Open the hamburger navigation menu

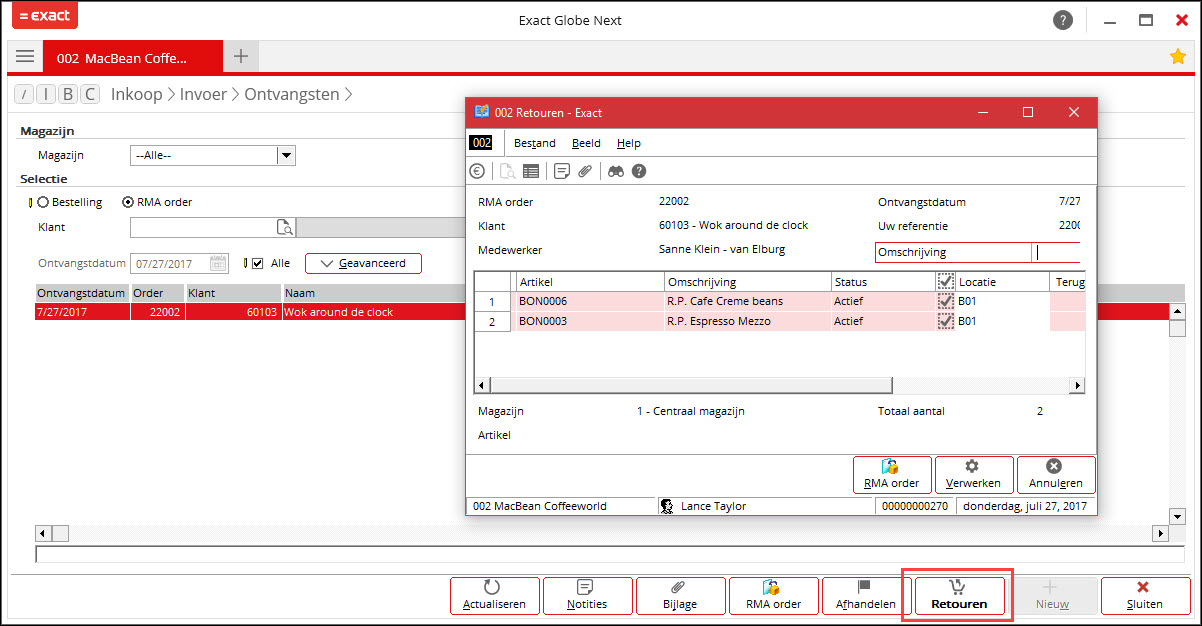point(25,57)
